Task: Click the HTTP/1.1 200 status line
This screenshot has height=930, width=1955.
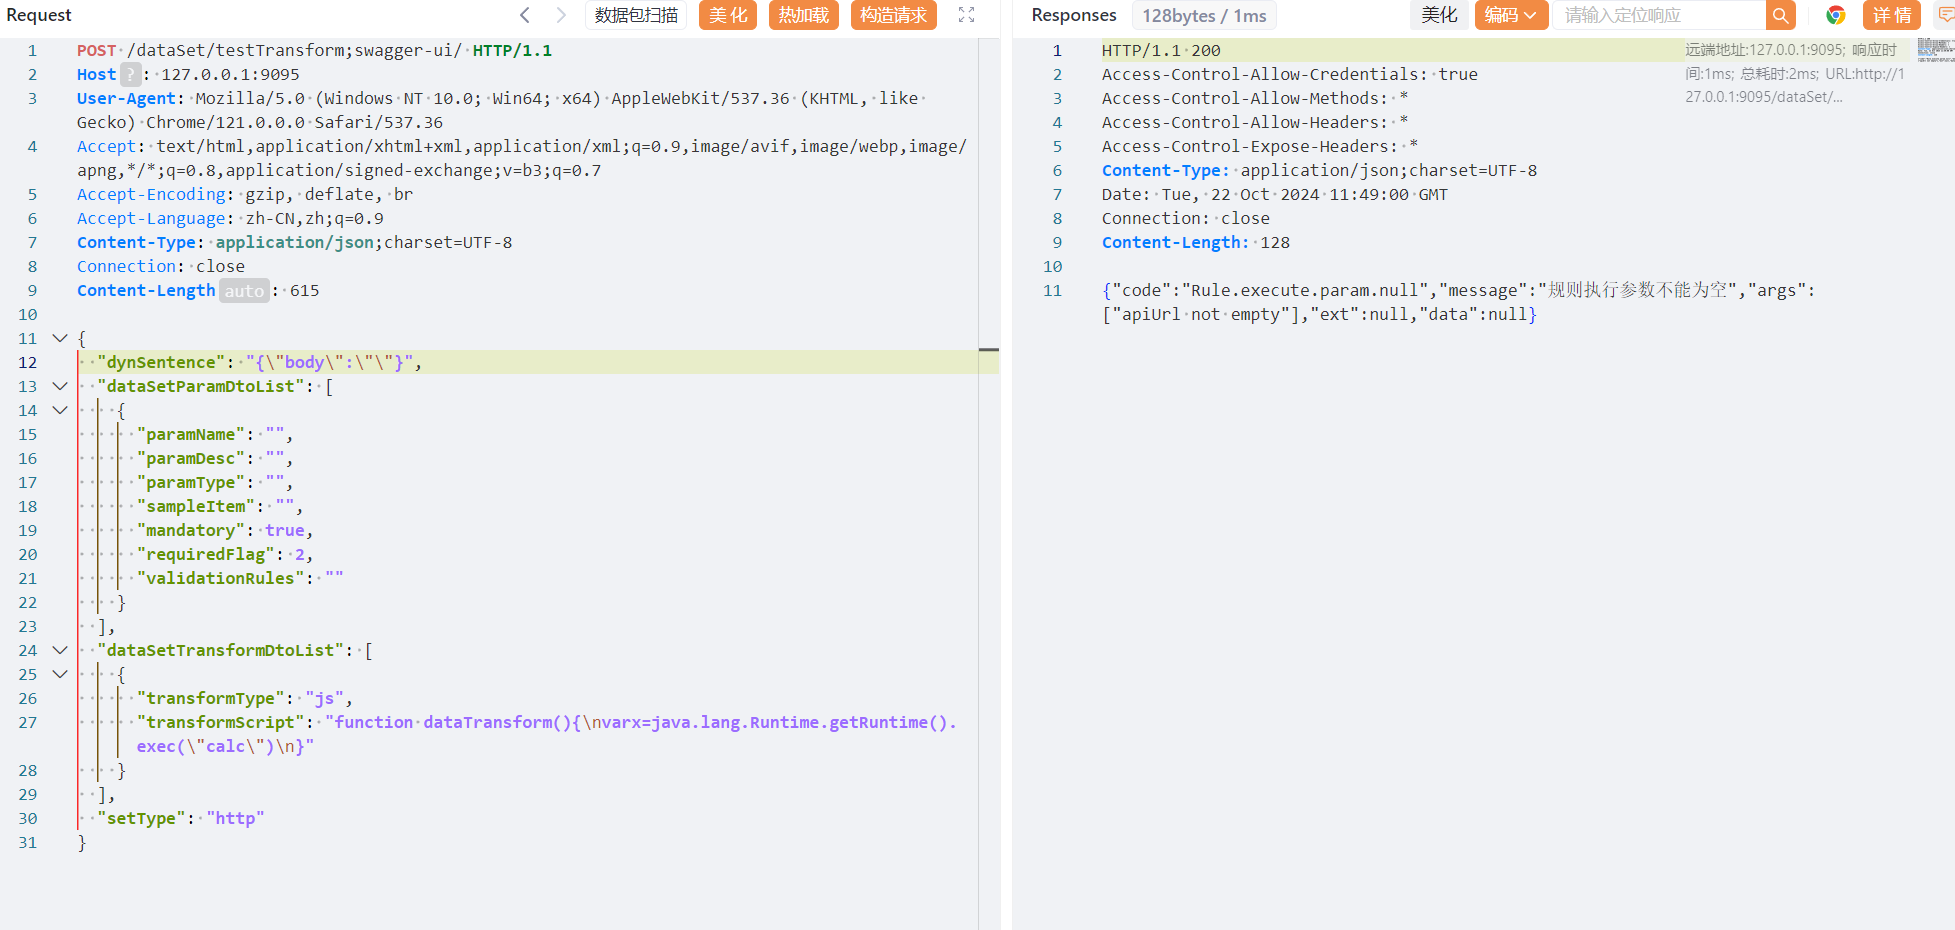Action: pyautogui.click(x=1161, y=50)
